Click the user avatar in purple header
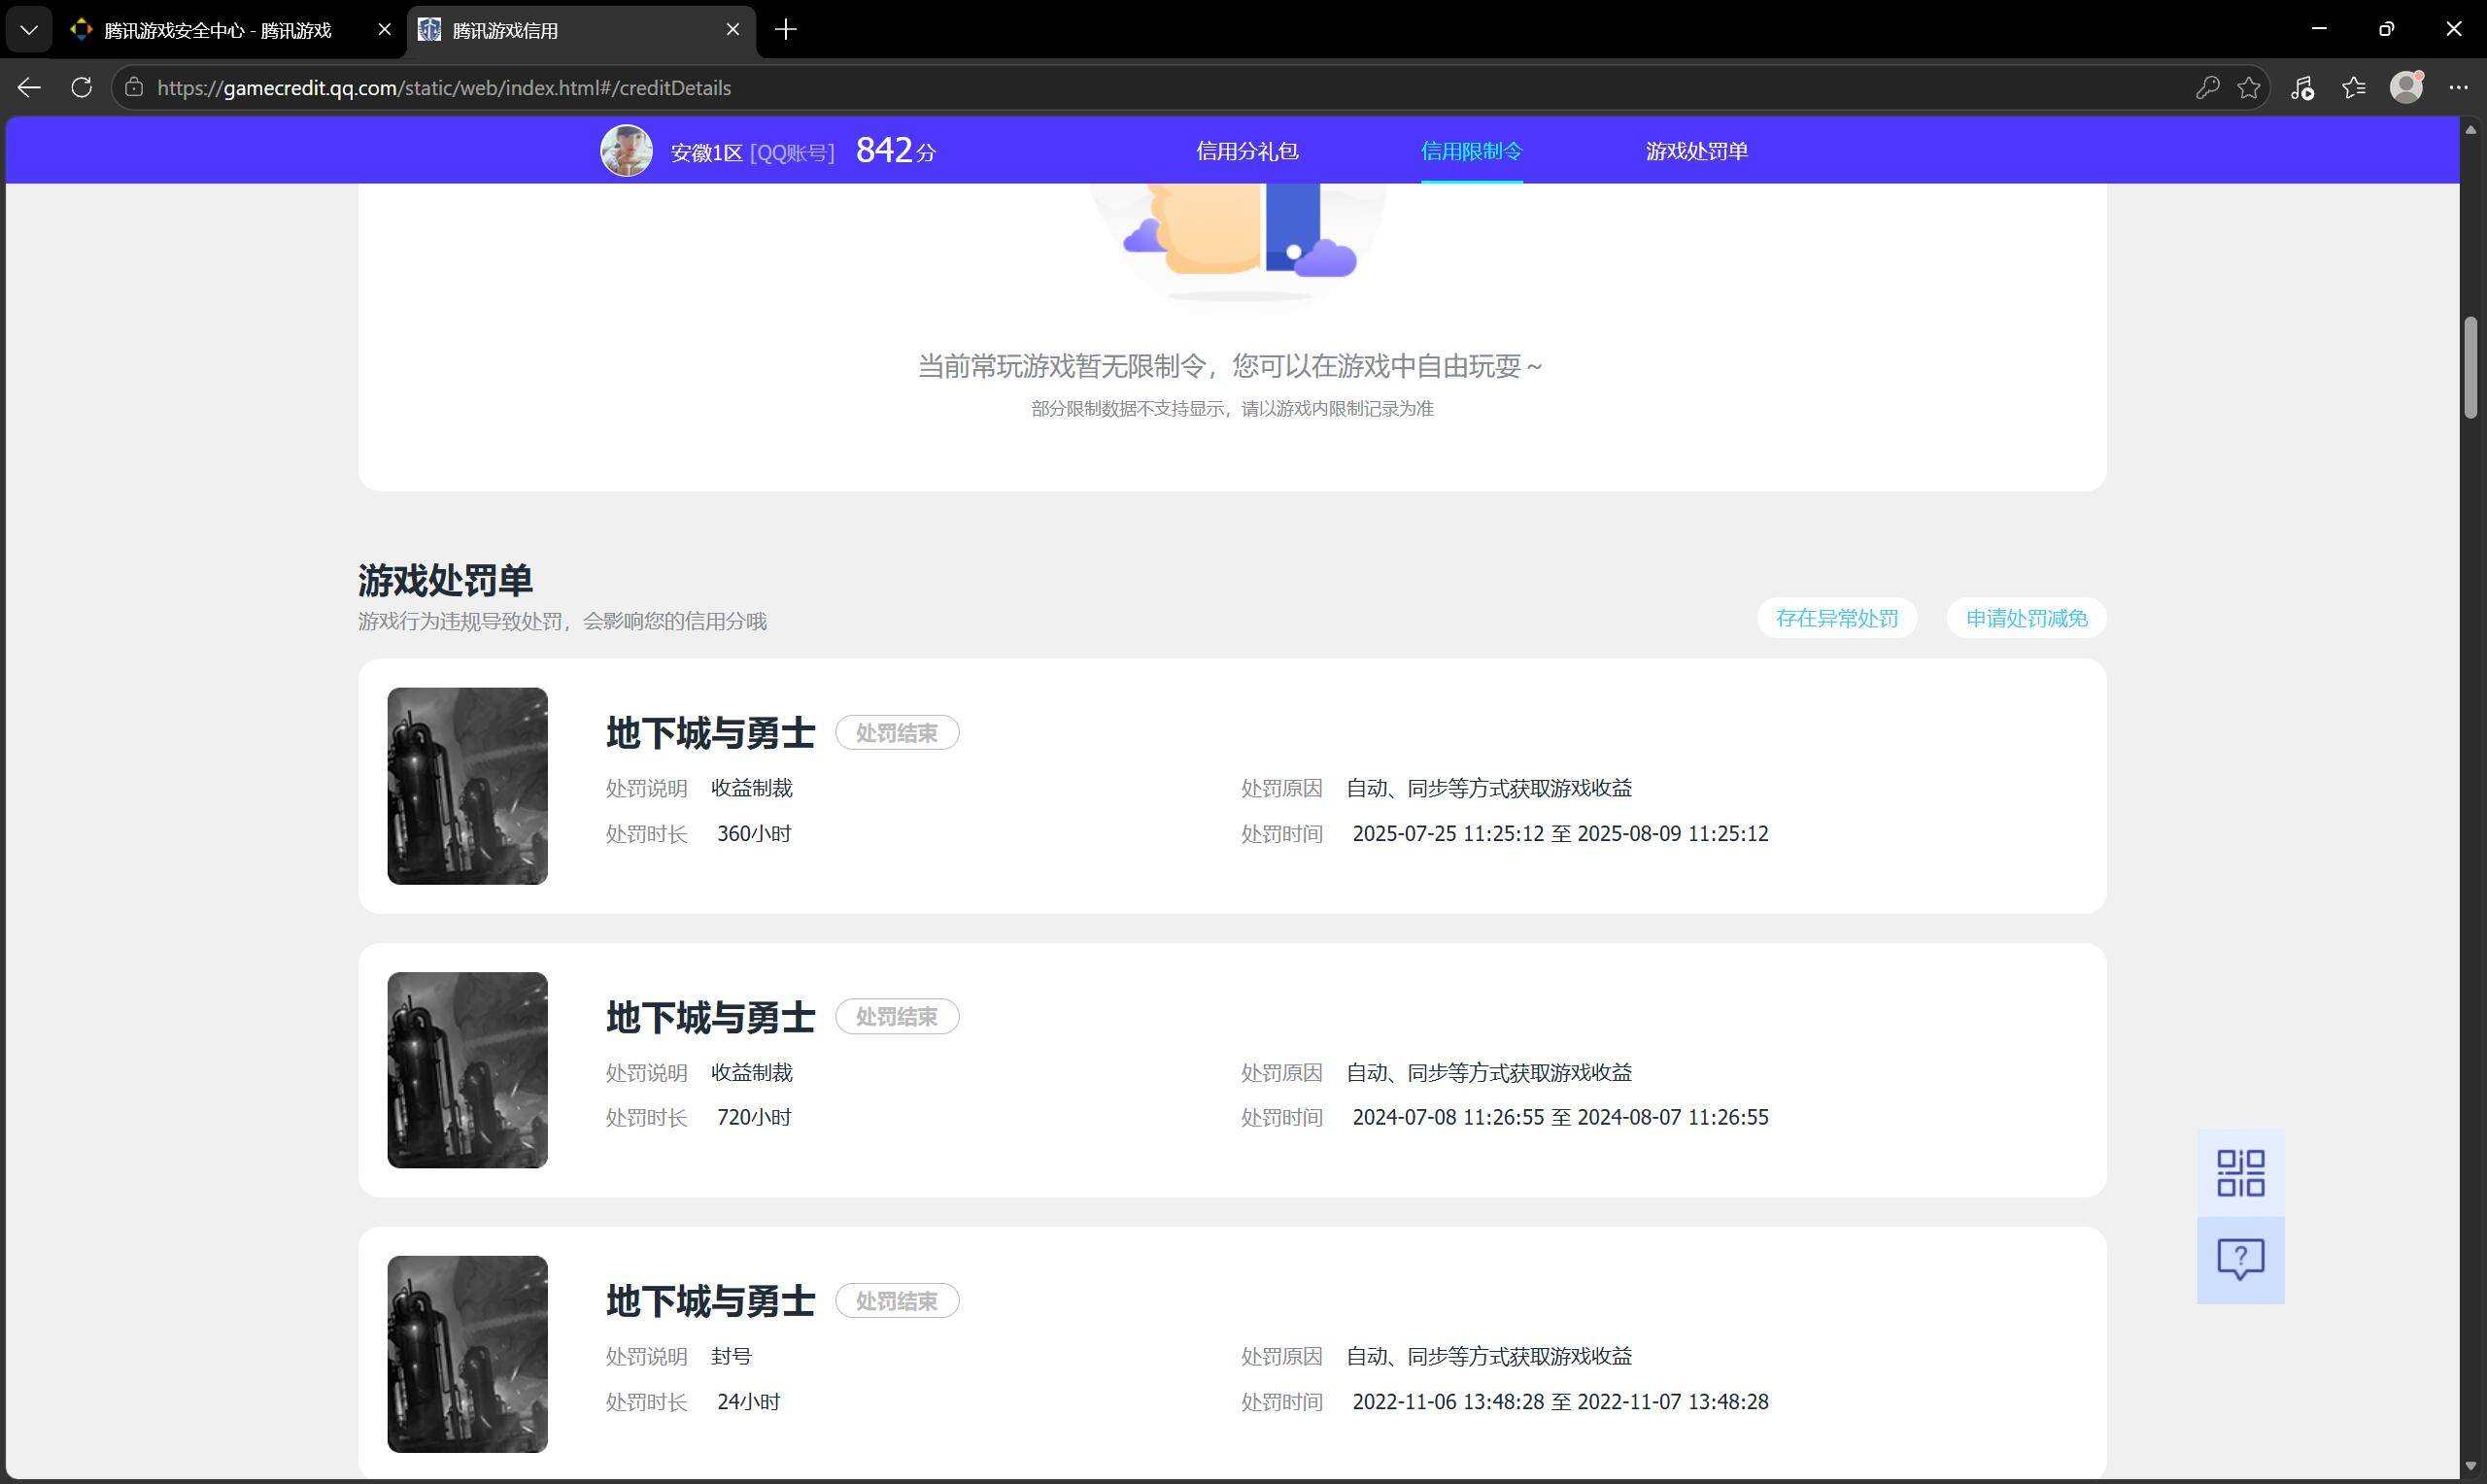The width and height of the screenshot is (2487, 1484). pos(626,151)
